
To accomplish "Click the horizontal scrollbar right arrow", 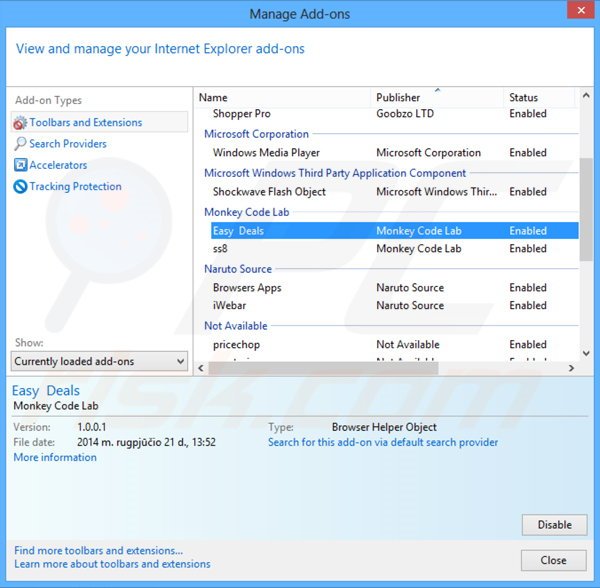I will (571, 368).
